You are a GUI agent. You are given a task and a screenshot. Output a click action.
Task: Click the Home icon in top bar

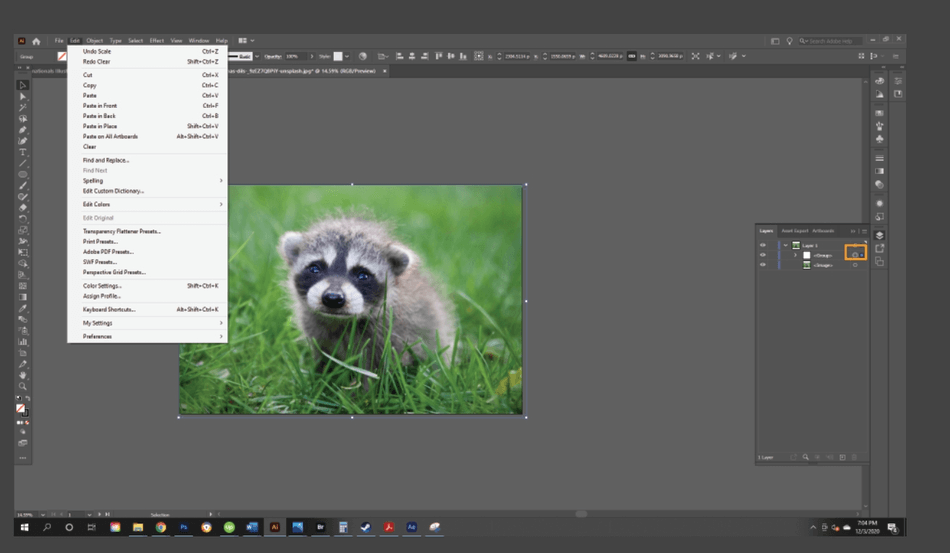pyautogui.click(x=36, y=41)
